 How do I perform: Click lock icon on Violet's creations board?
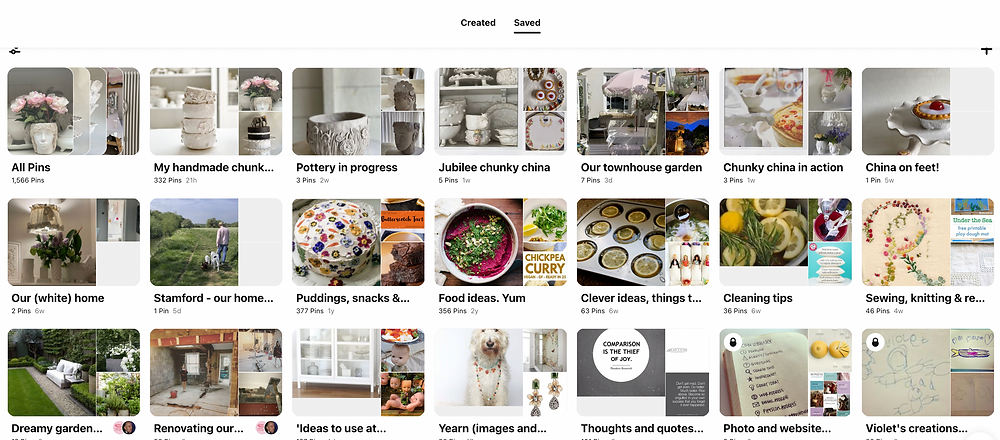pyautogui.click(x=874, y=341)
